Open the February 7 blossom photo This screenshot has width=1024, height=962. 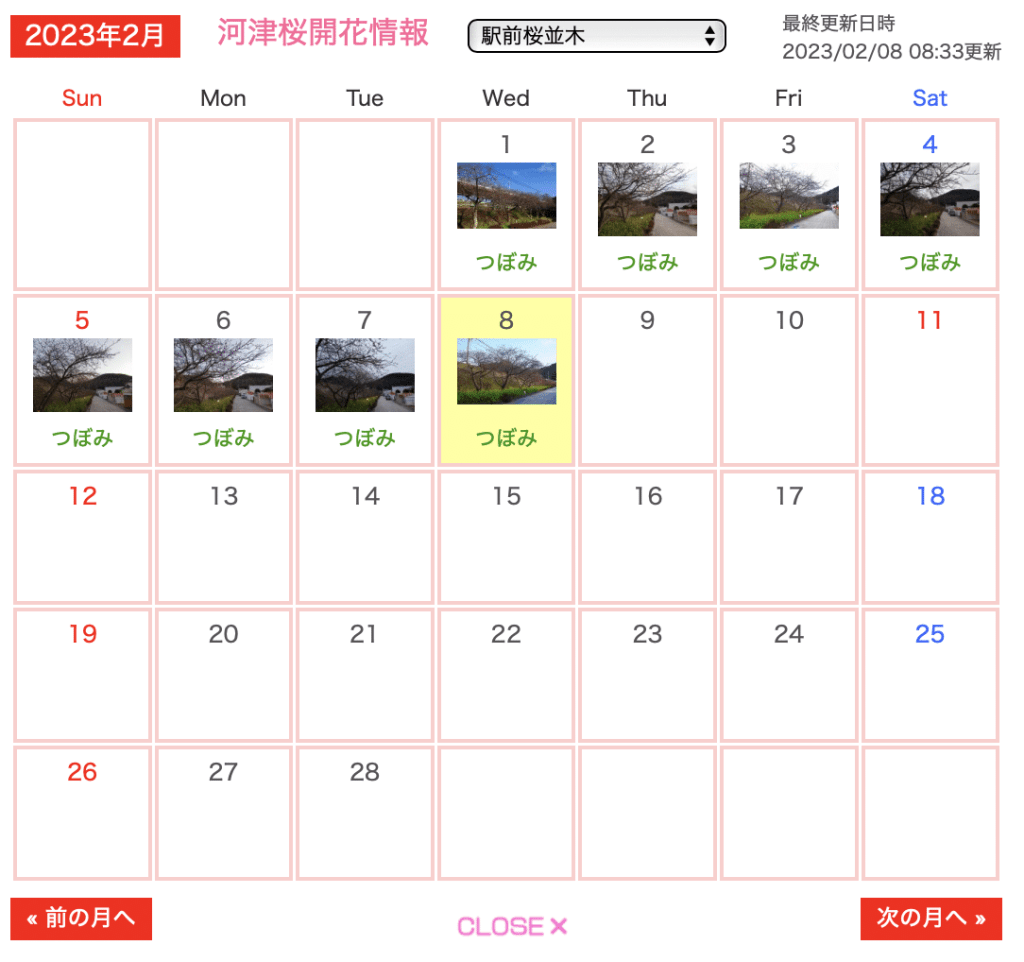coord(364,375)
